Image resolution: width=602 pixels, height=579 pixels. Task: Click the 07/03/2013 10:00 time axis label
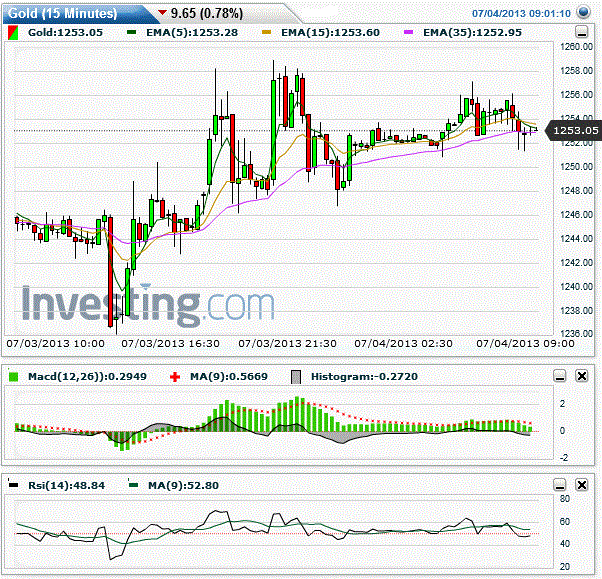pyautogui.click(x=56, y=344)
